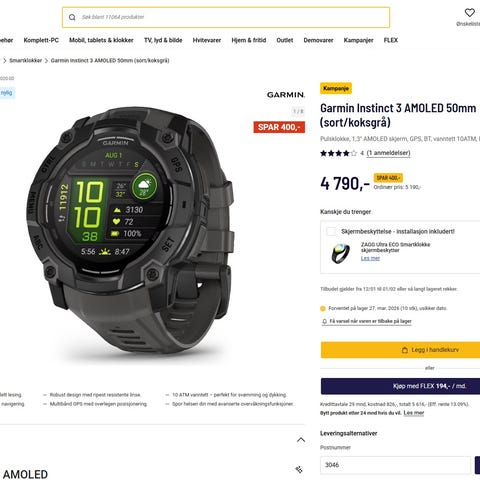Click the Smartklokker breadcrumb link

pos(26,60)
